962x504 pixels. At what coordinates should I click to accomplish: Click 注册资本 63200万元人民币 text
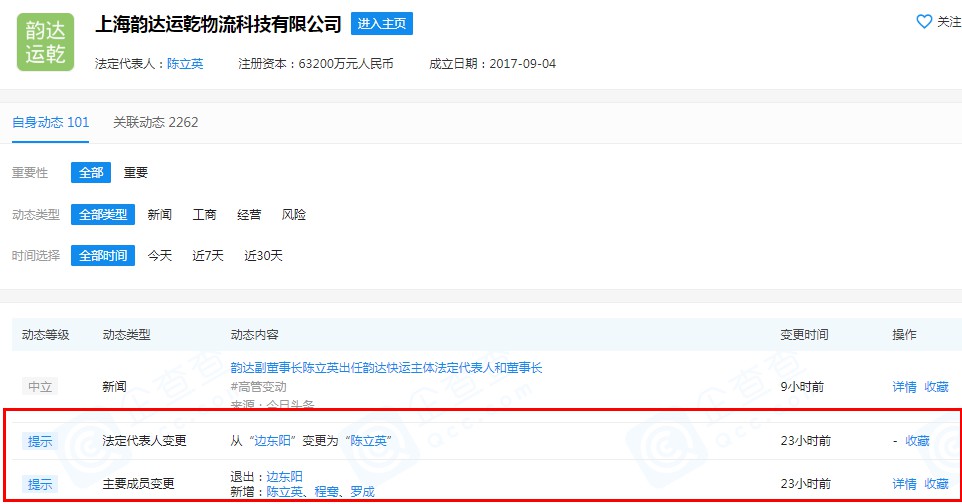316,64
